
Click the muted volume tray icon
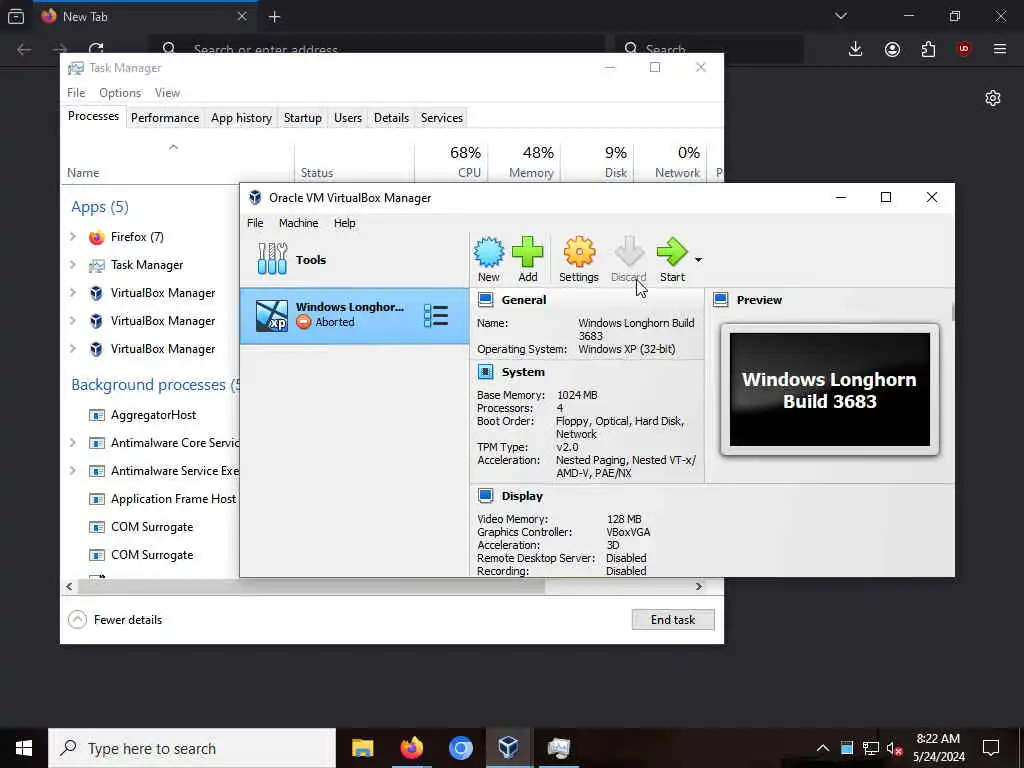tap(894, 748)
